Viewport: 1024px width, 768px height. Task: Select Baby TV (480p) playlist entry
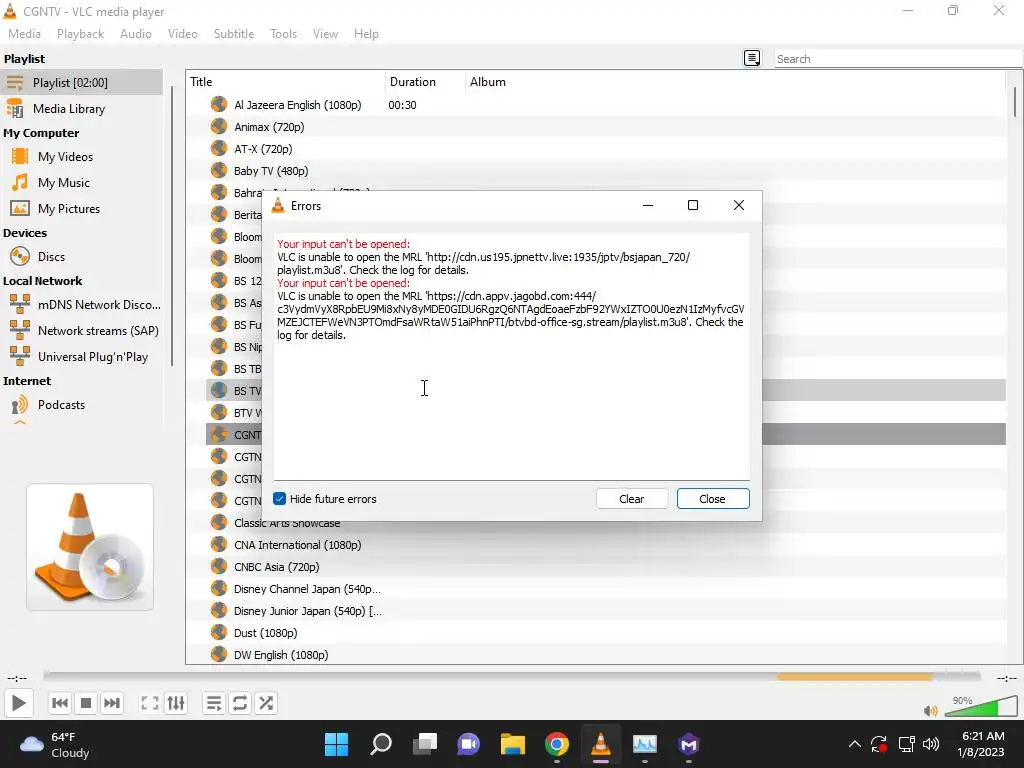pos(605,171)
